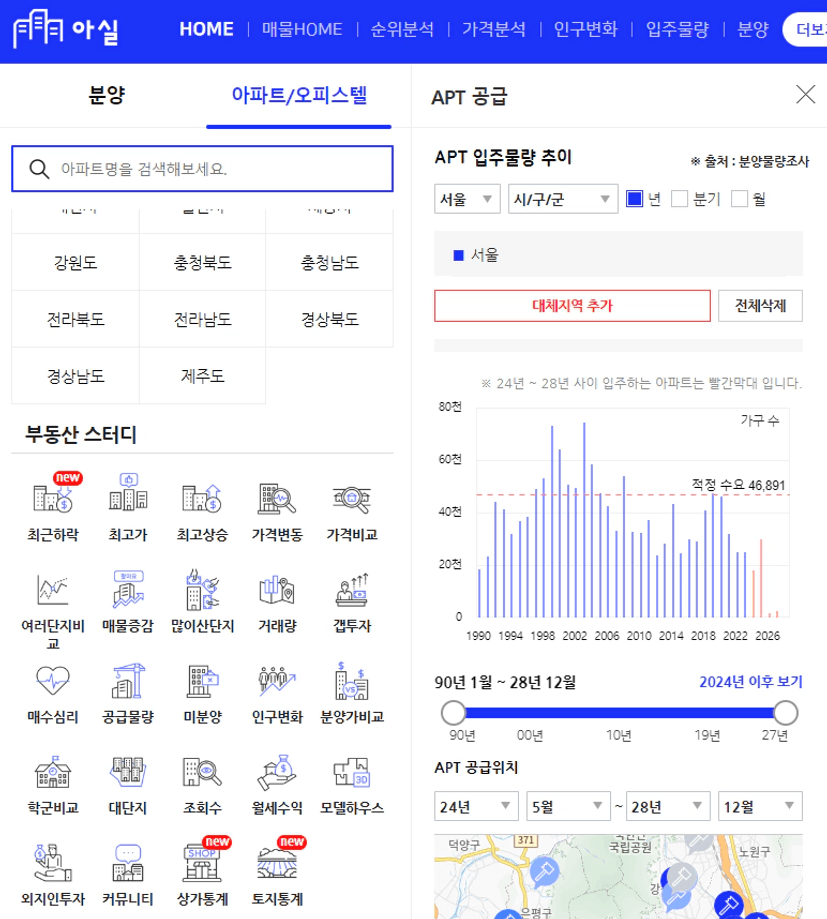Open the 가격변동 icon
Screen dimensions: 827x919
277,498
